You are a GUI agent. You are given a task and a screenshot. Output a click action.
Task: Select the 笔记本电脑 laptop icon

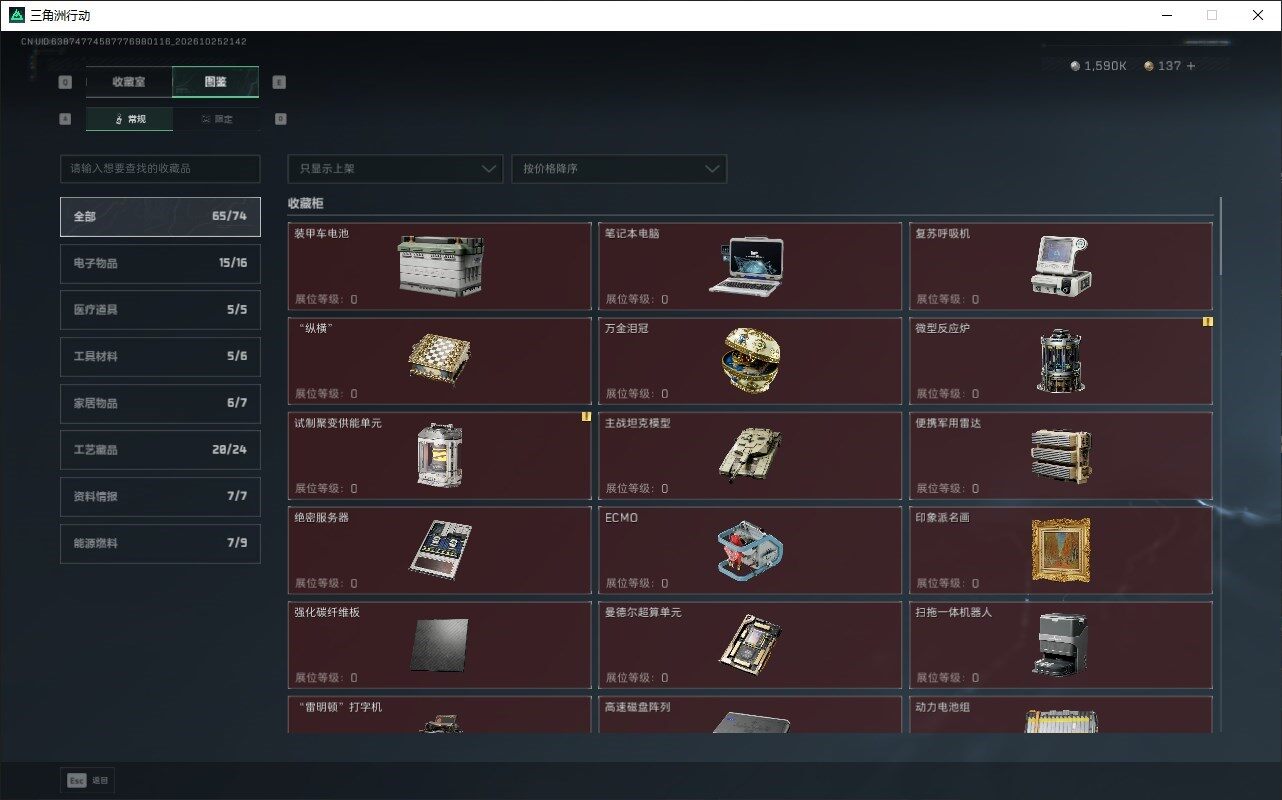click(746, 266)
